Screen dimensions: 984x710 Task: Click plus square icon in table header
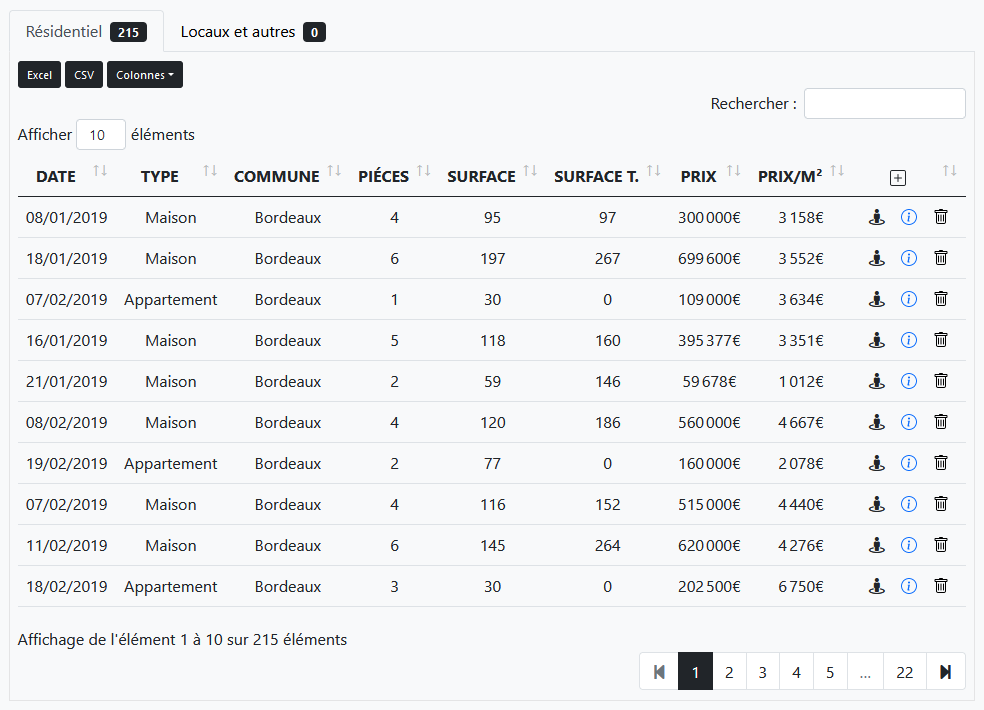coord(898,177)
